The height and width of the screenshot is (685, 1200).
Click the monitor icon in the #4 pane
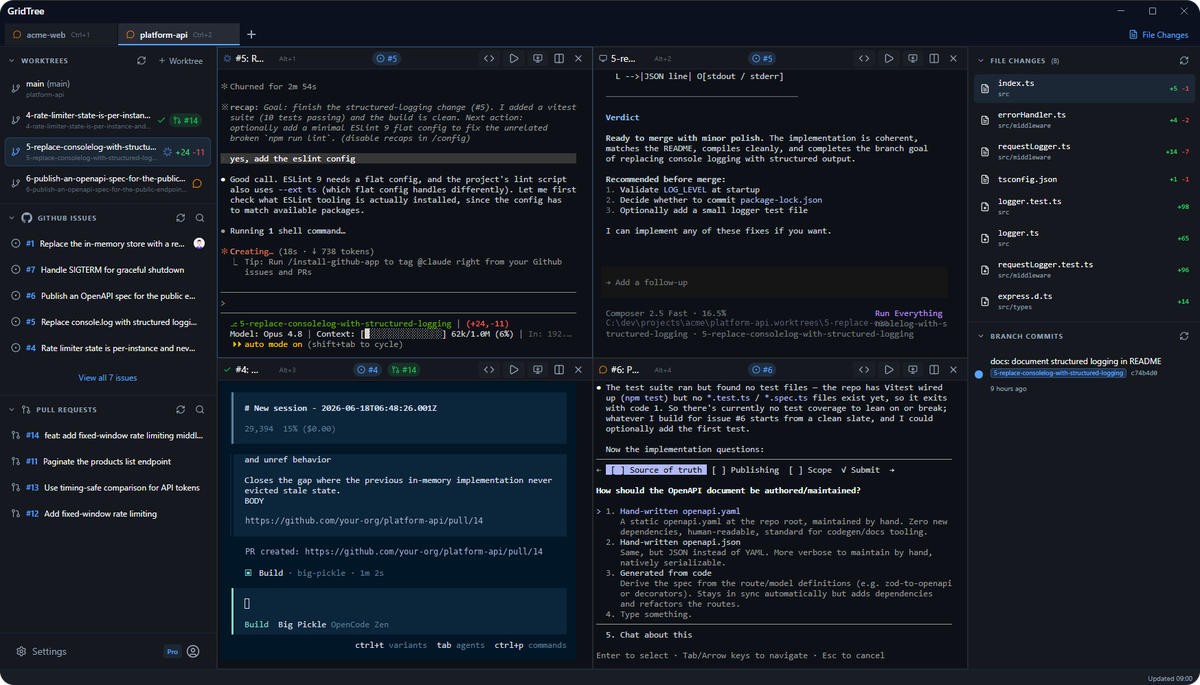[x=538, y=370]
